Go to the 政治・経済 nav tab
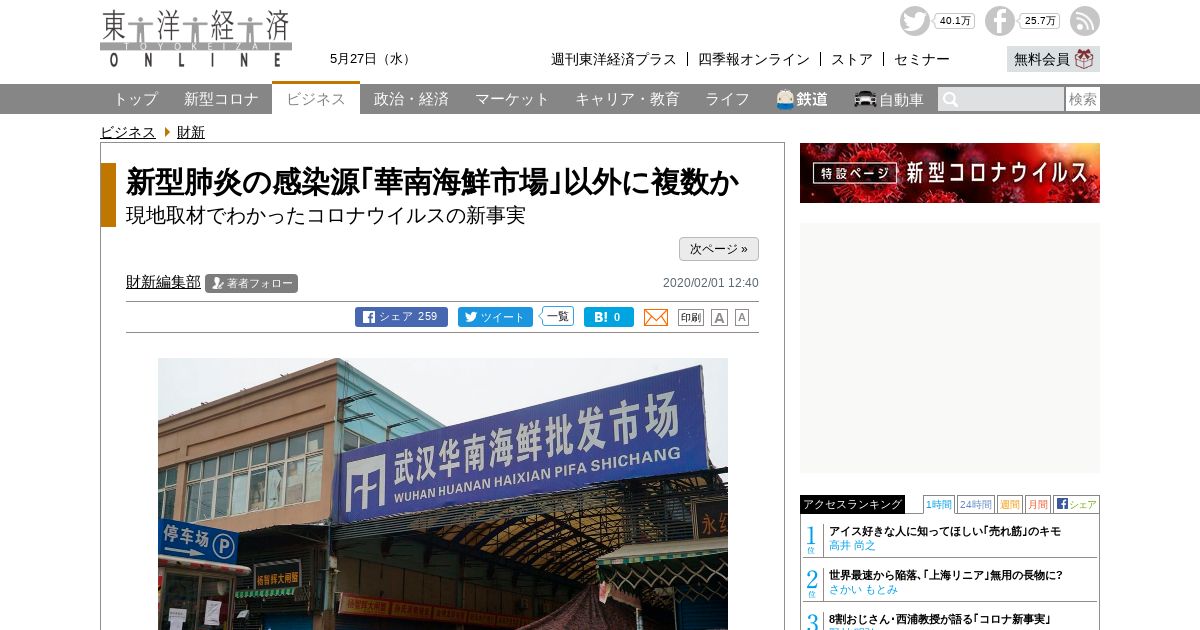Screen dimensions: 1200x630 click(411, 99)
